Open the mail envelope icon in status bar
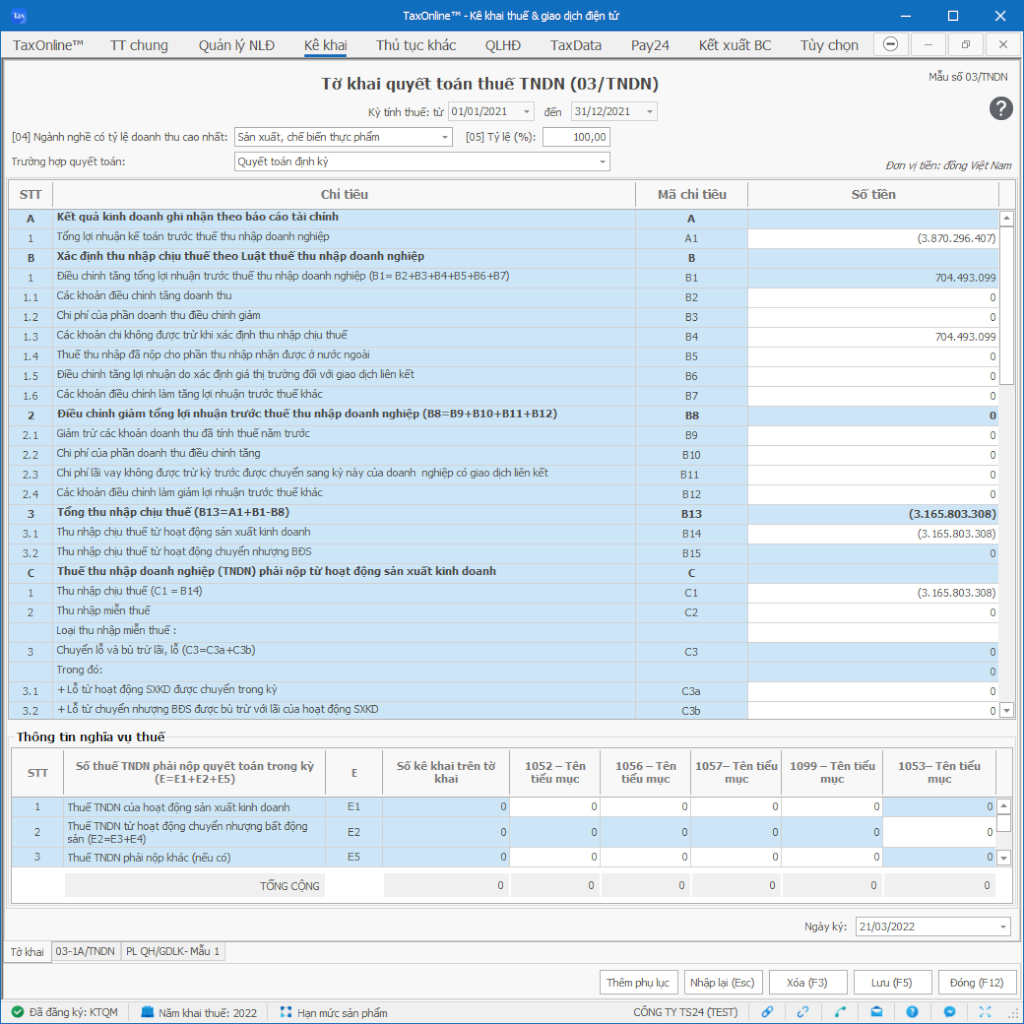The height and width of the screenshot is (1024, 1024). [x=876, y=1011]
